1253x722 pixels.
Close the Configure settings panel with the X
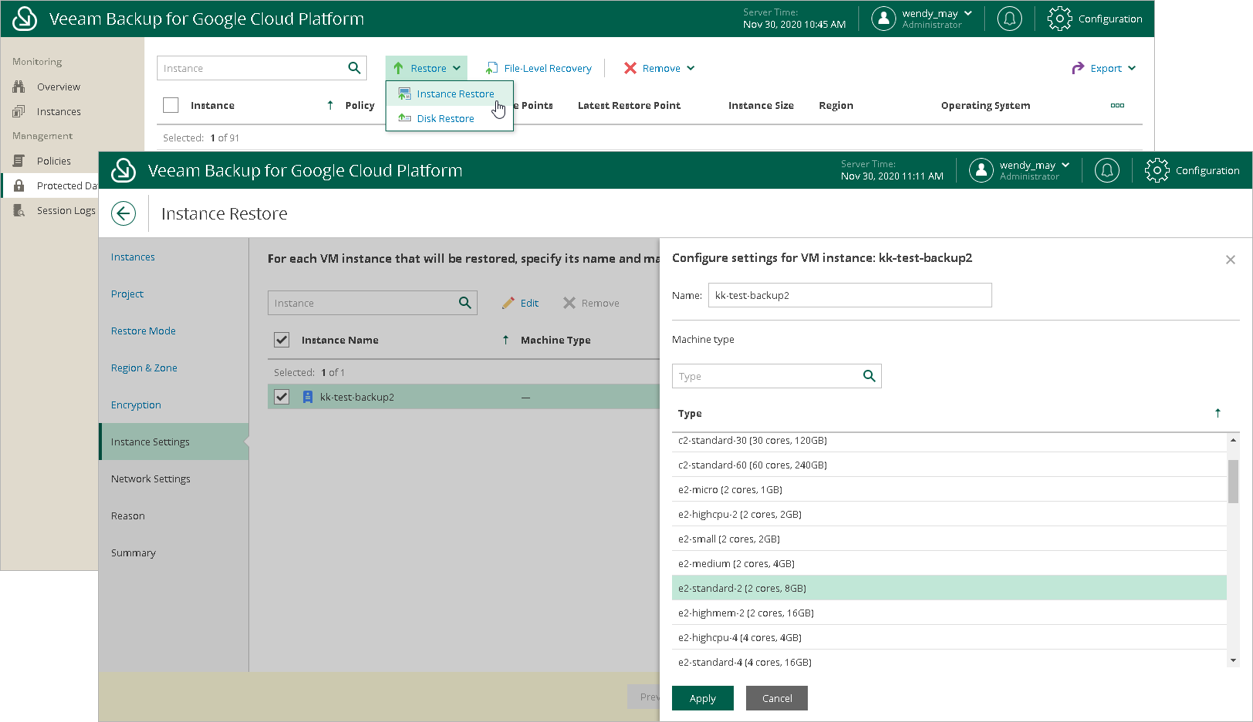1230,259
